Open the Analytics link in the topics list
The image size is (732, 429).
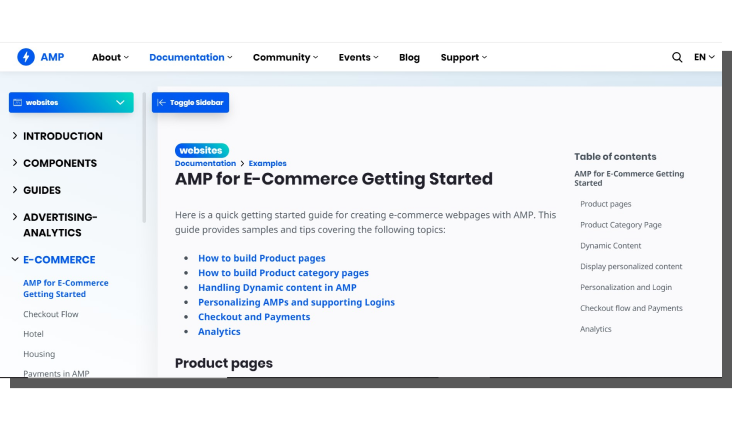click(x=219, y=331)
